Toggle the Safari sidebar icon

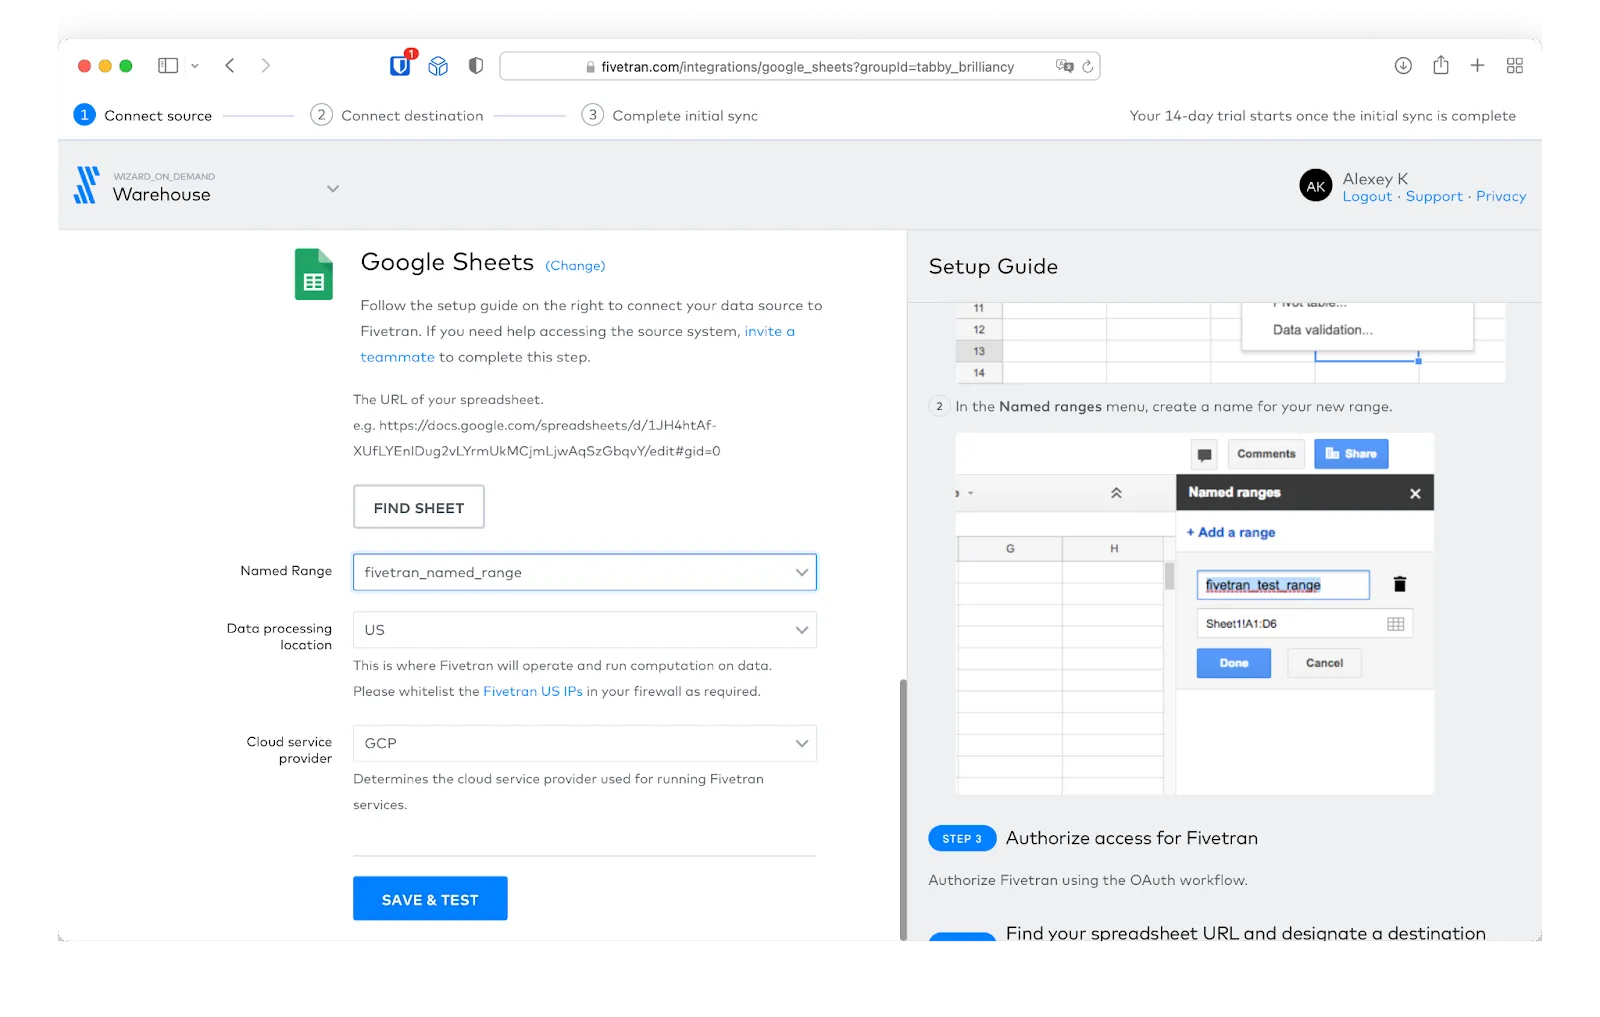(168, 66)
